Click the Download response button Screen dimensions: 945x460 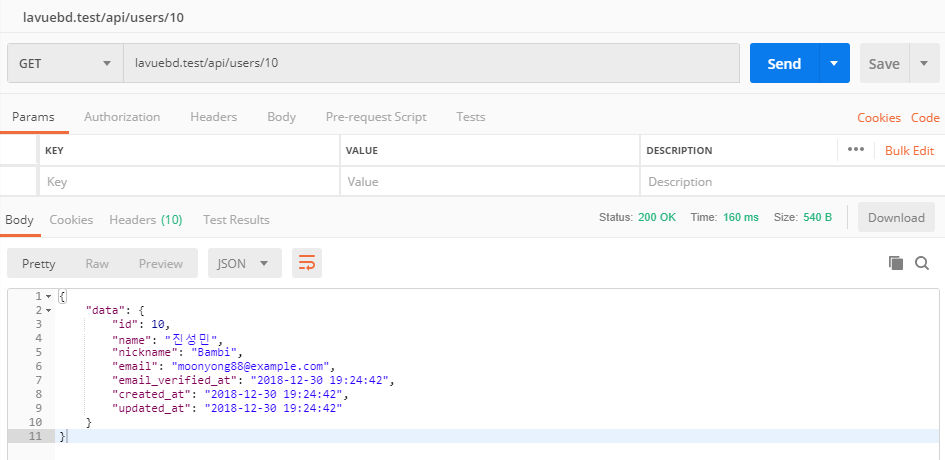click(x=895, y=217)
